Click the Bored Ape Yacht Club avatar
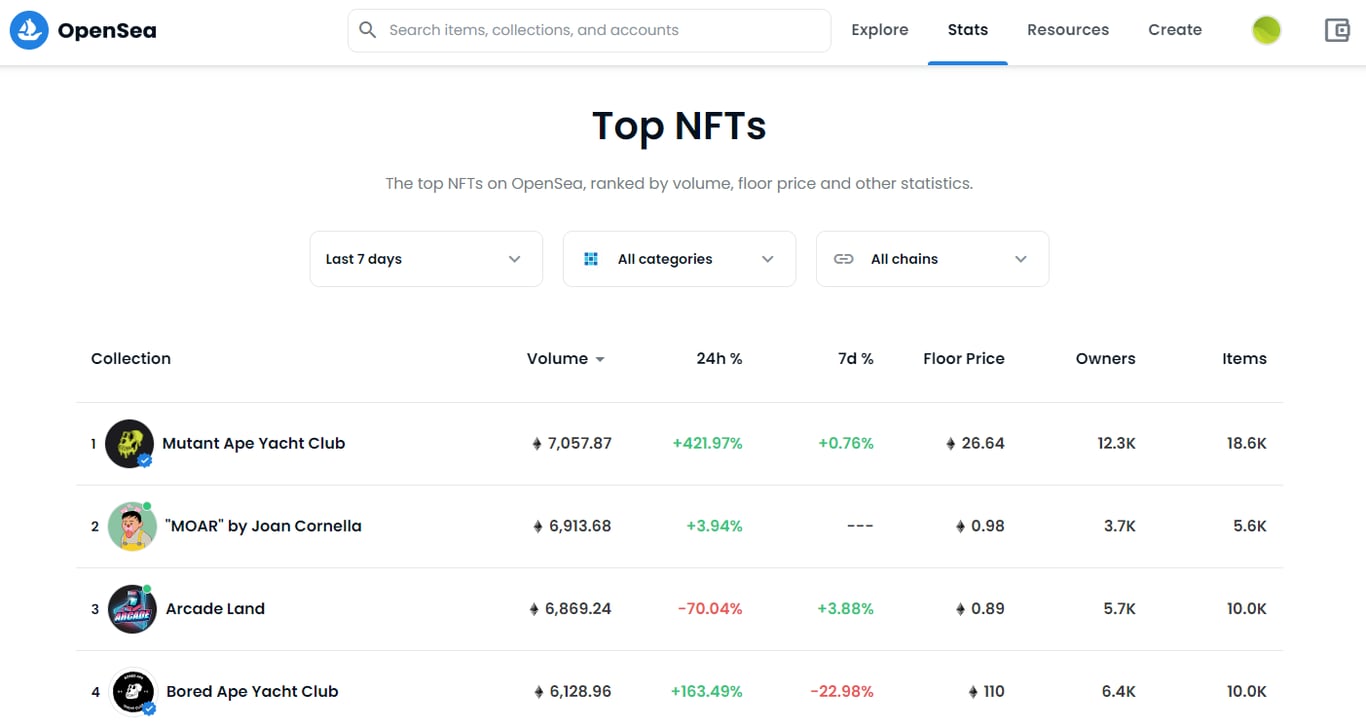This screenshot has height=727, width=1366. tap(132, 691)
